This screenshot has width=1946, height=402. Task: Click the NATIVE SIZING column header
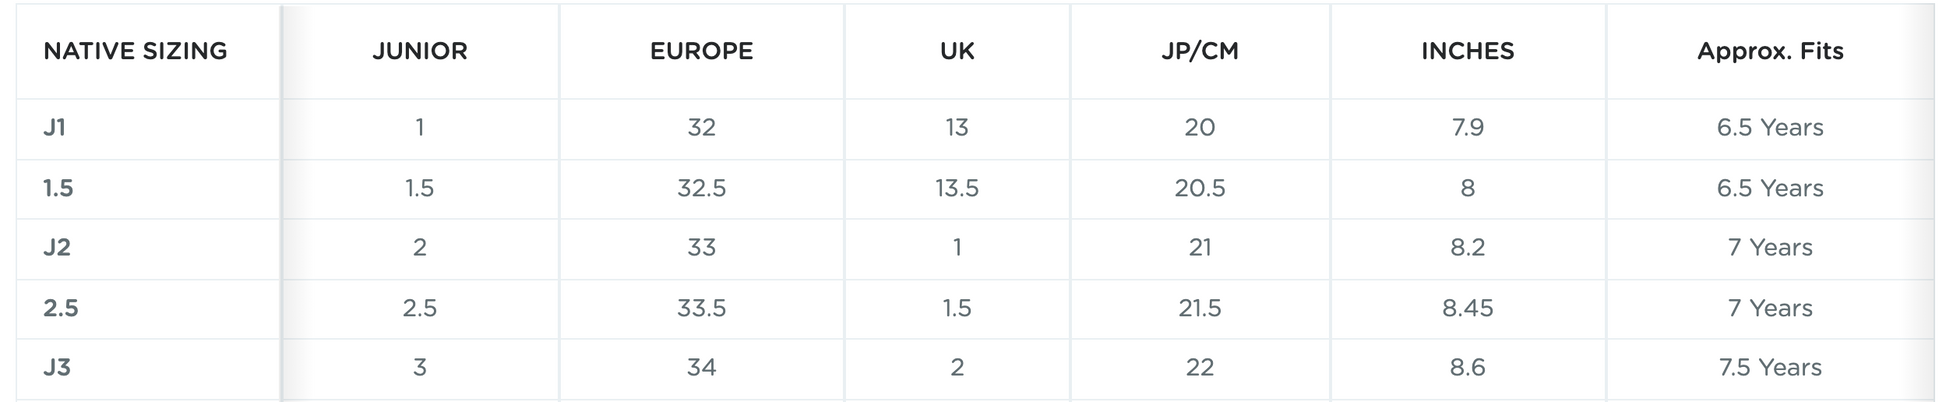pyautogui.click(x=135, y=51)
